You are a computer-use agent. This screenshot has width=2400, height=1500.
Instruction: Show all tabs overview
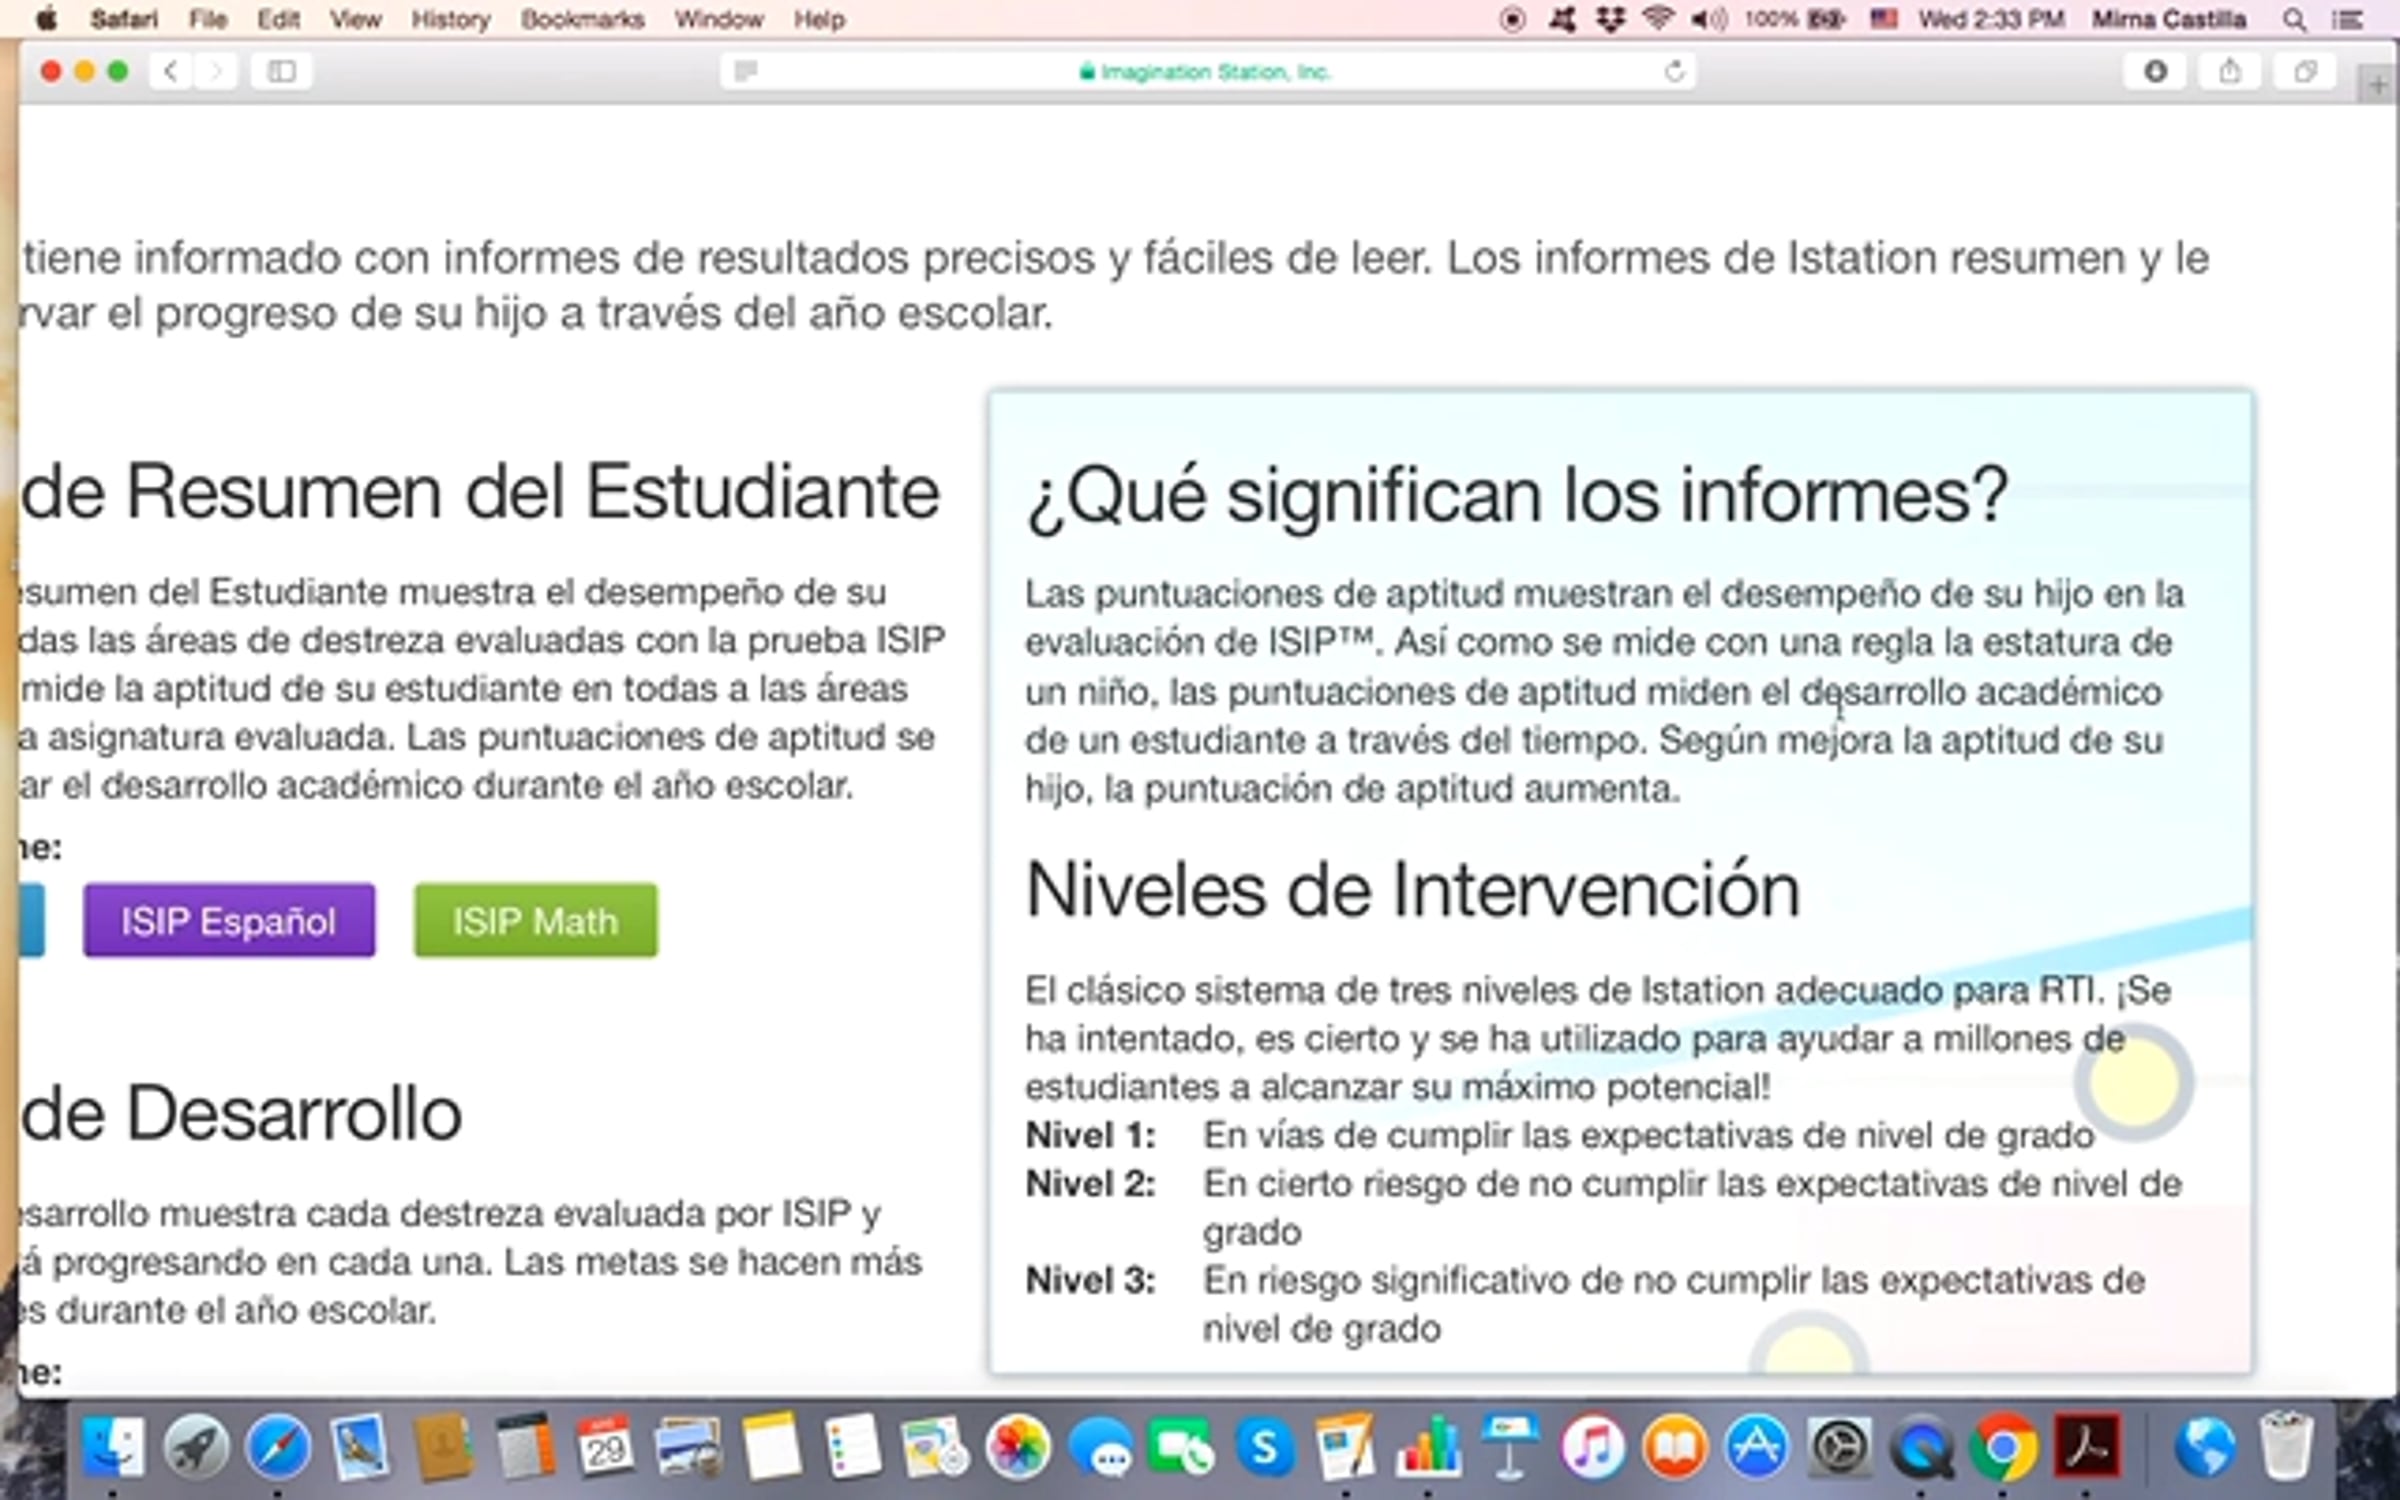coord(2305,71)
